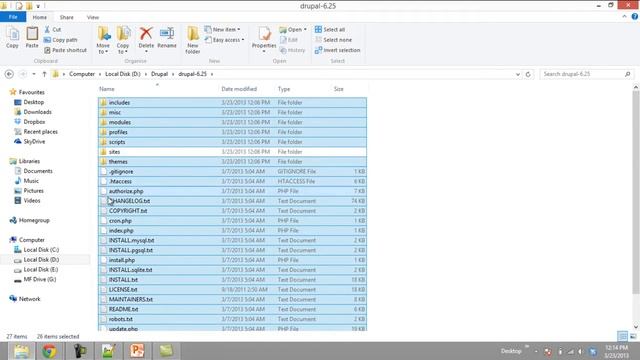Click Desktop toolbar in the taskbar
640x360 pixels.
click(511, 351)
